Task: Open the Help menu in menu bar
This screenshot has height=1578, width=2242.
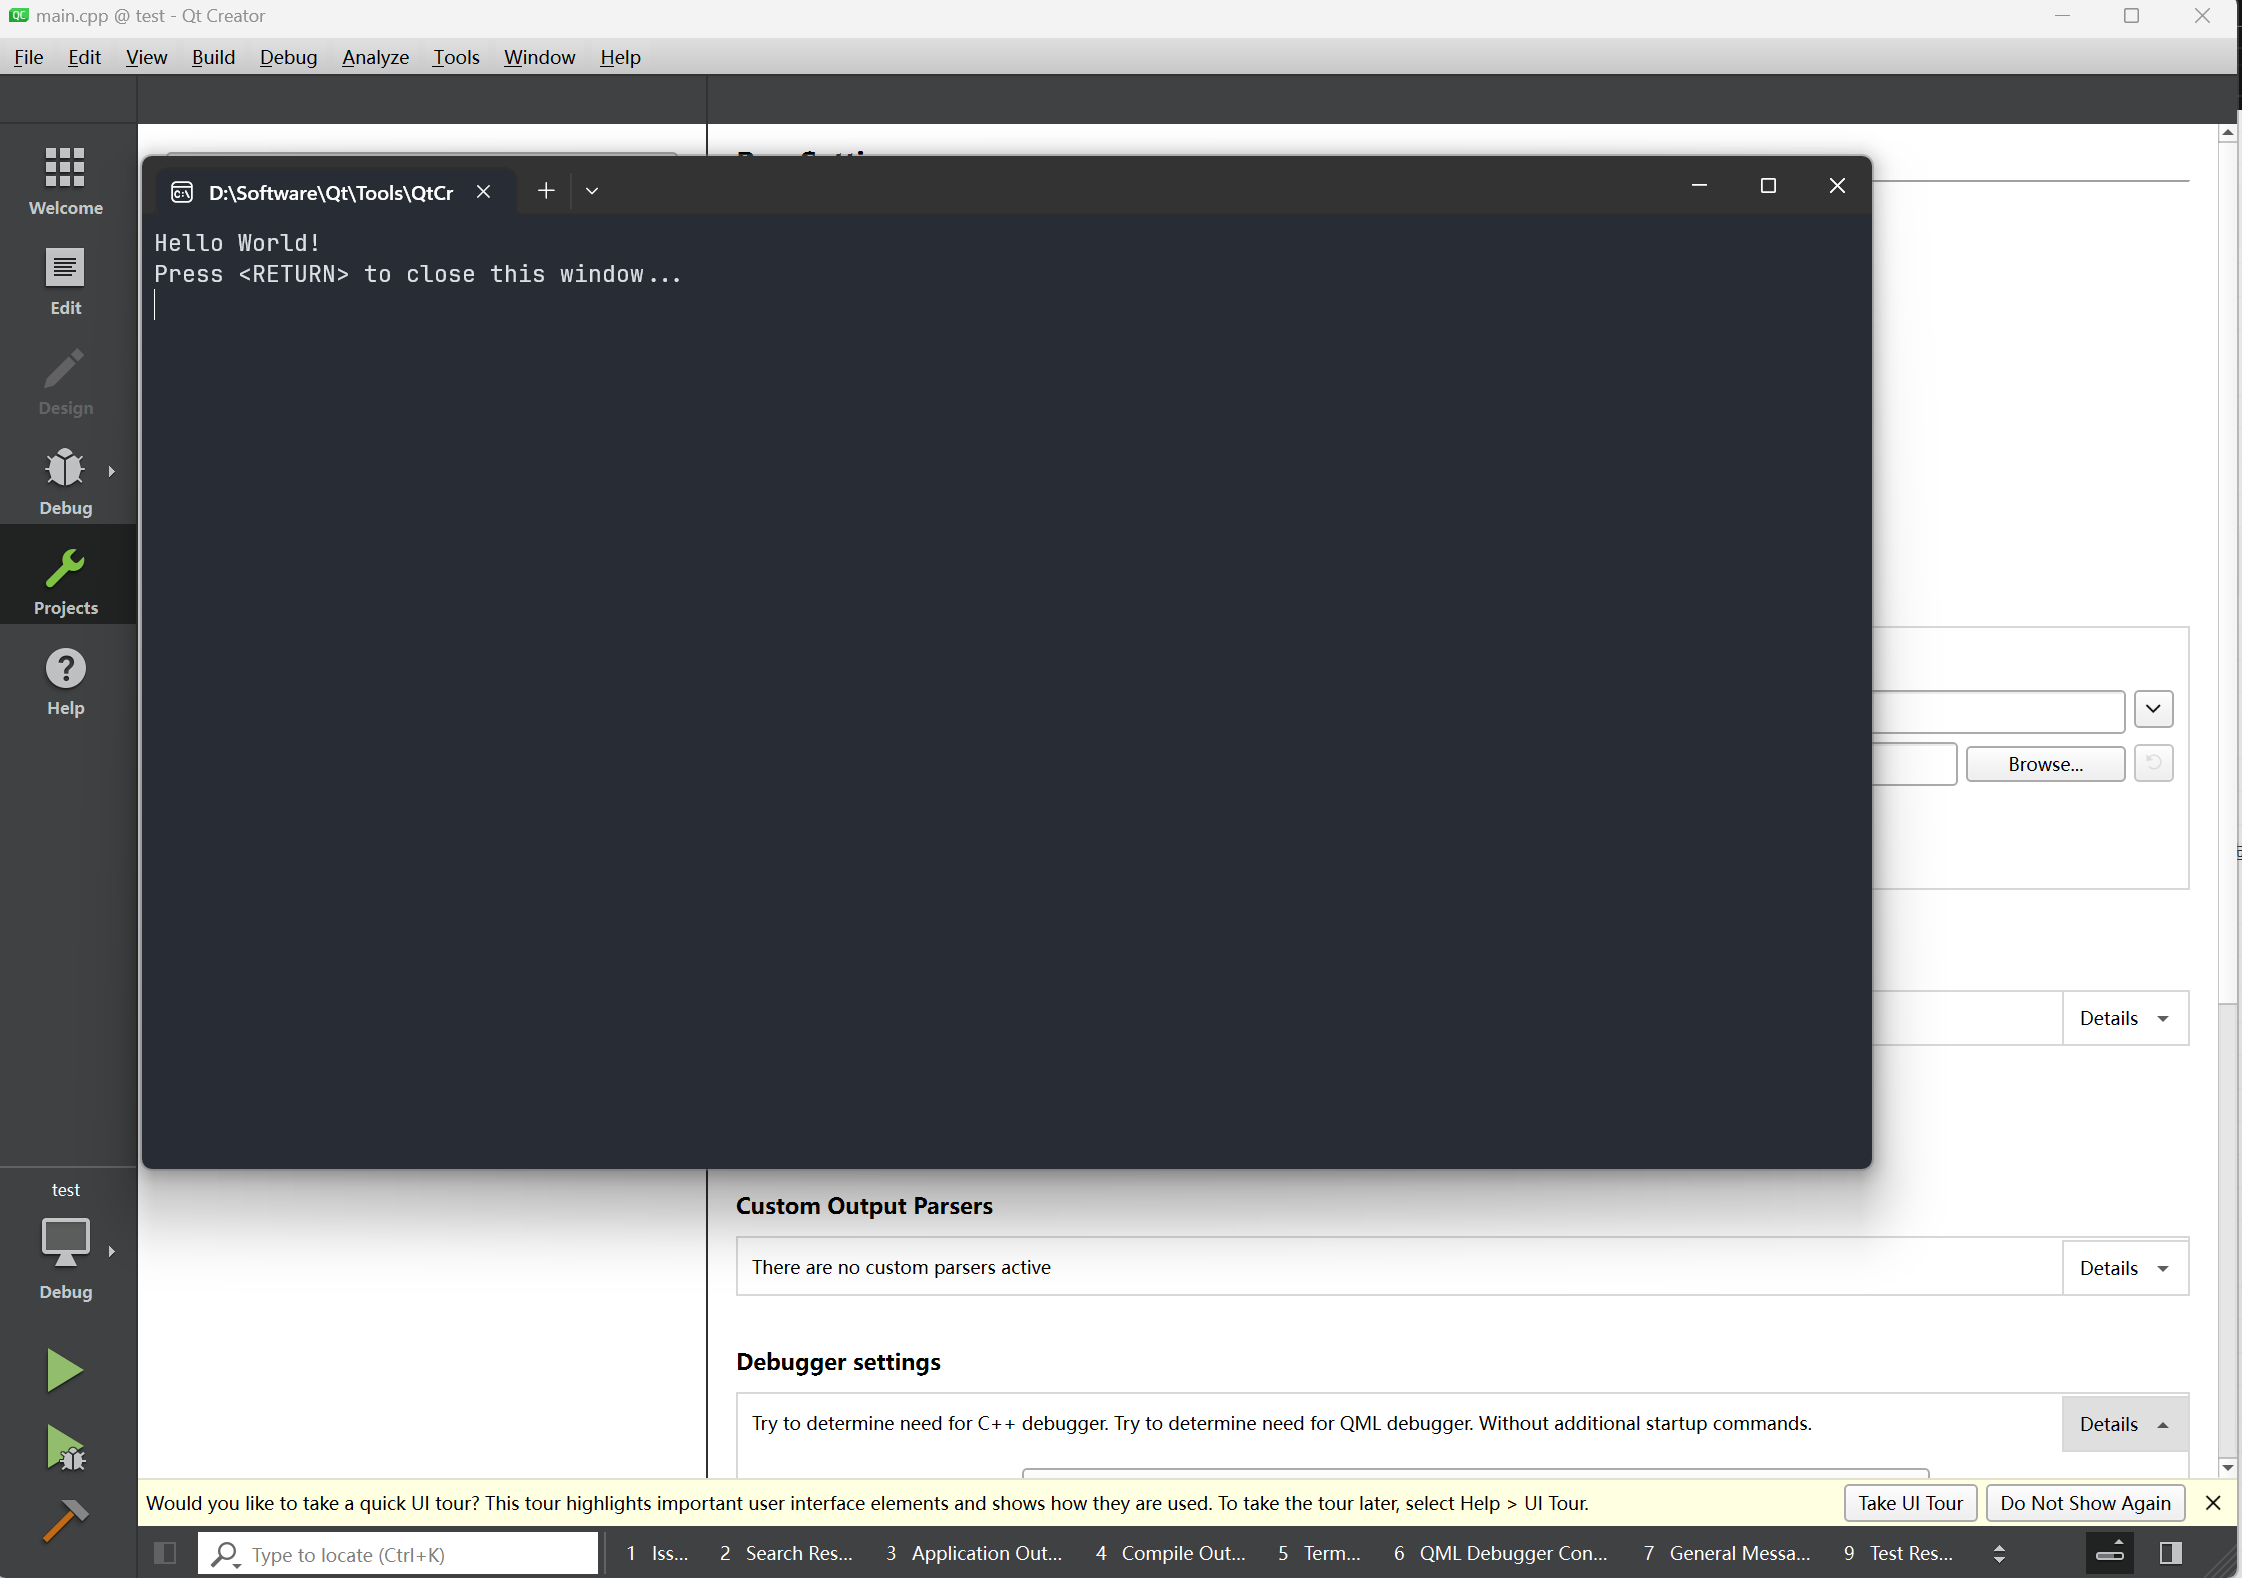Action: click(621, 57)
